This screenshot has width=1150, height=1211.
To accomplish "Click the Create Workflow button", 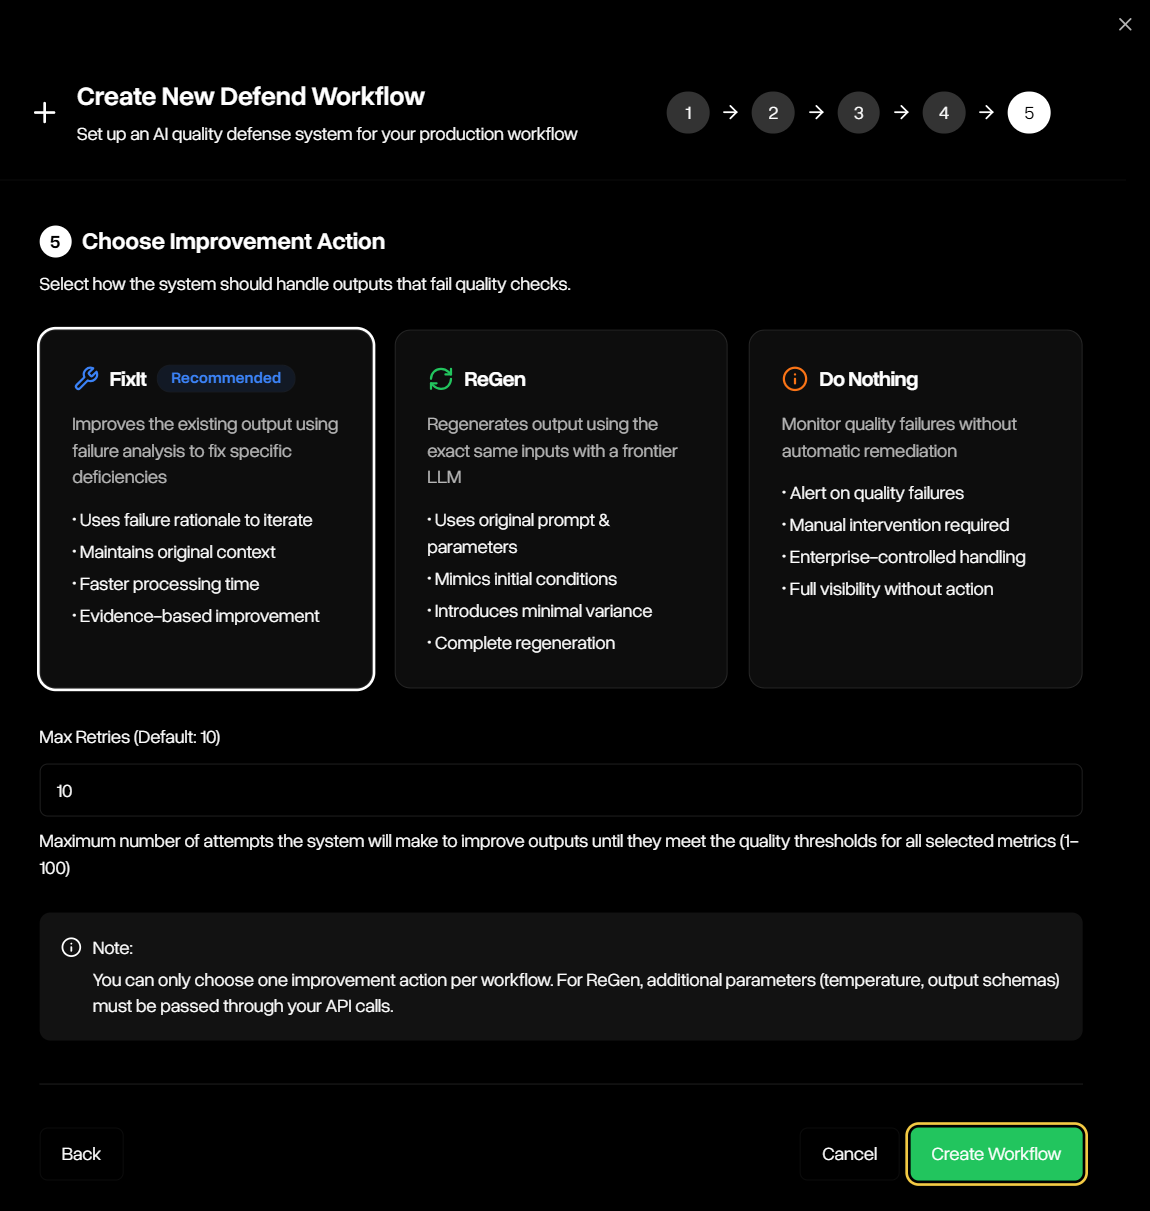I will 996,1153.
